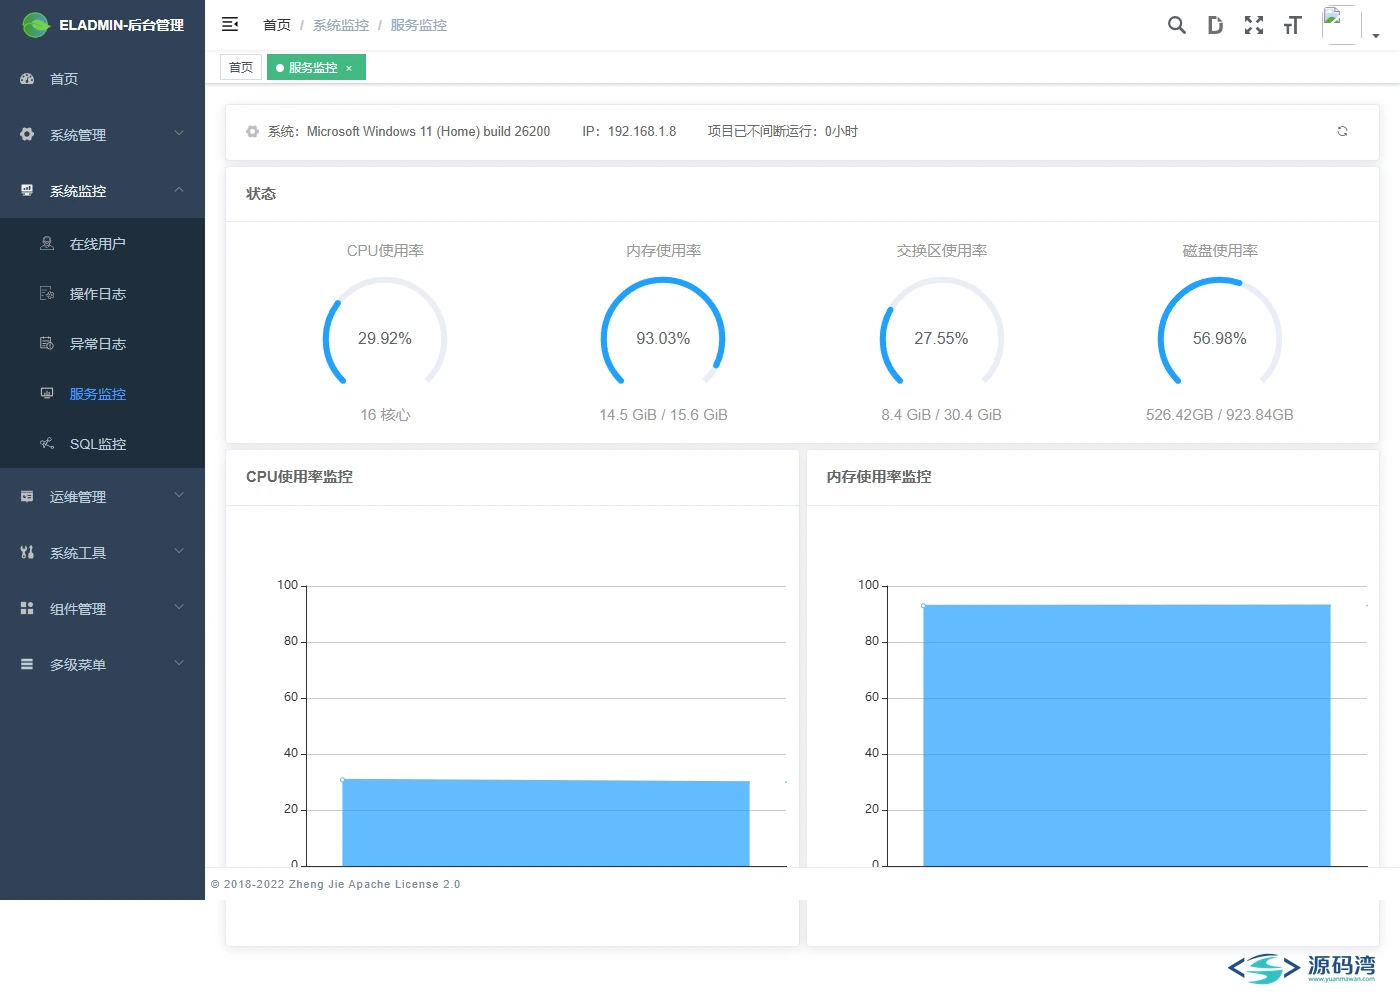Switch to the 首页 tag tab

pos(241,67)
